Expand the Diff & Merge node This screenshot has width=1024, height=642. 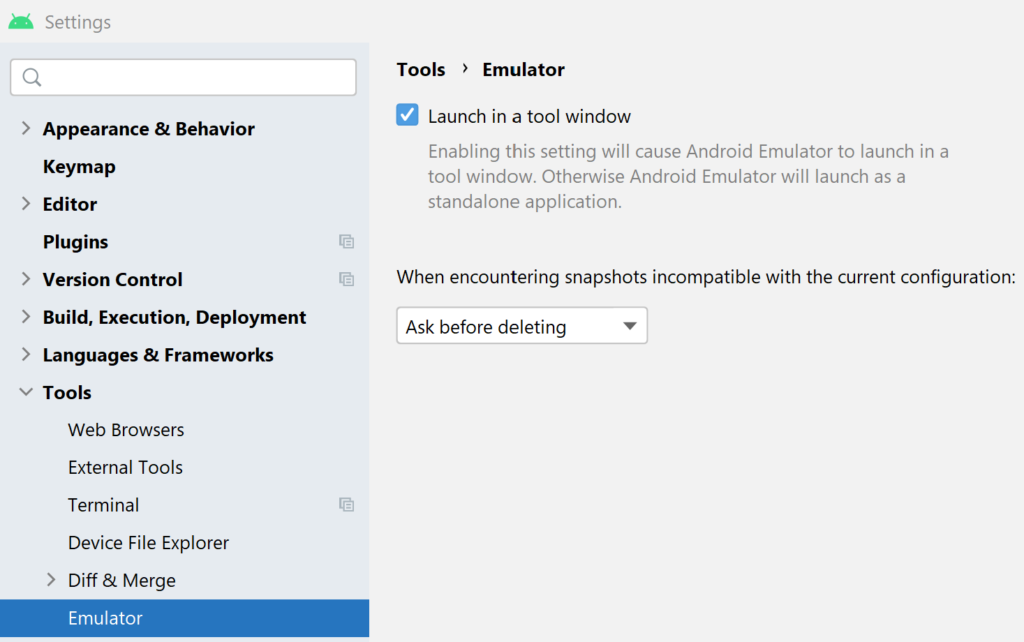(x=51, y=579)
